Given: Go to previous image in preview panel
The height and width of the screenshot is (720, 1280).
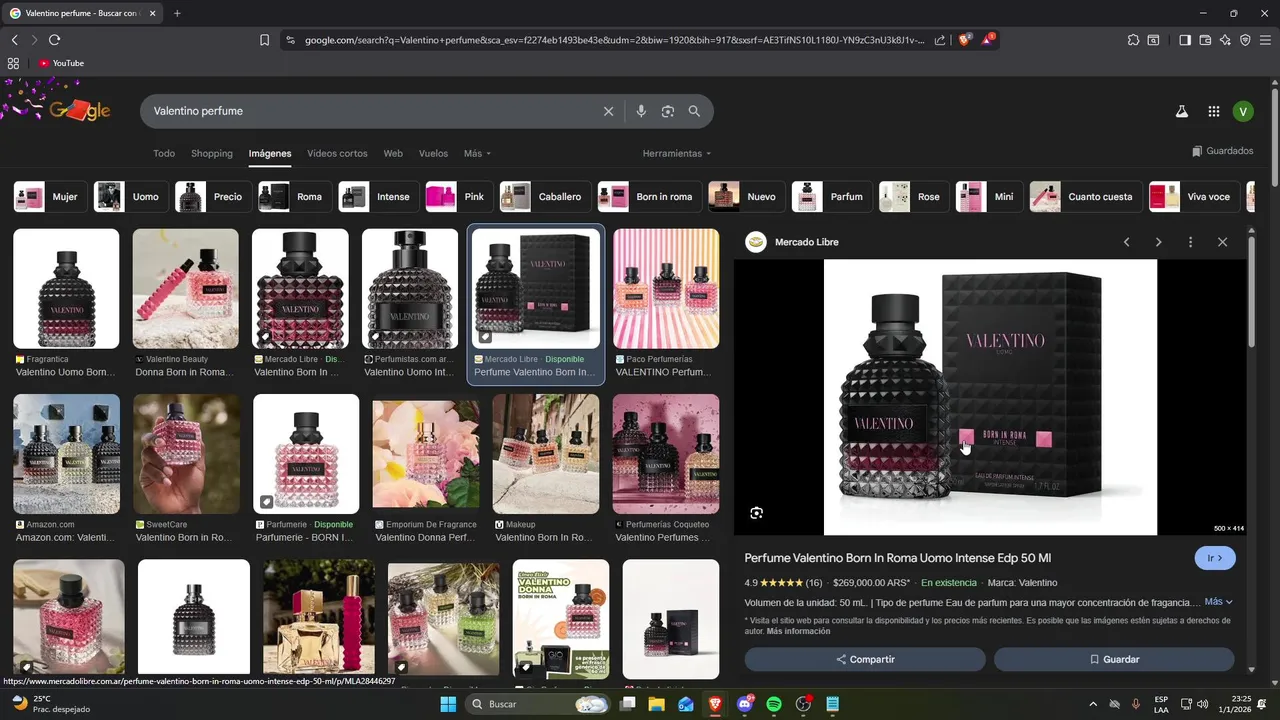Looking at the screenshot, I should [x=1126, y=242].
